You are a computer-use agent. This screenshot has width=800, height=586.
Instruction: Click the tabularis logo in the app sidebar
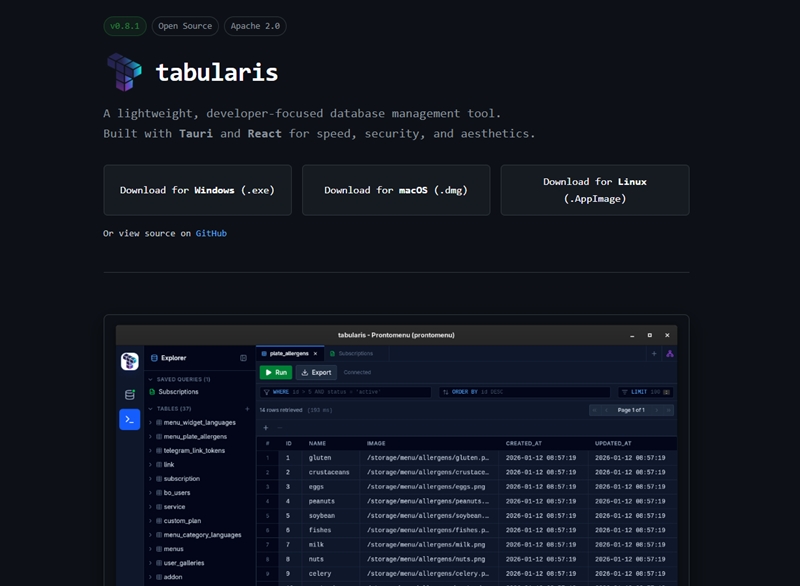130,361
